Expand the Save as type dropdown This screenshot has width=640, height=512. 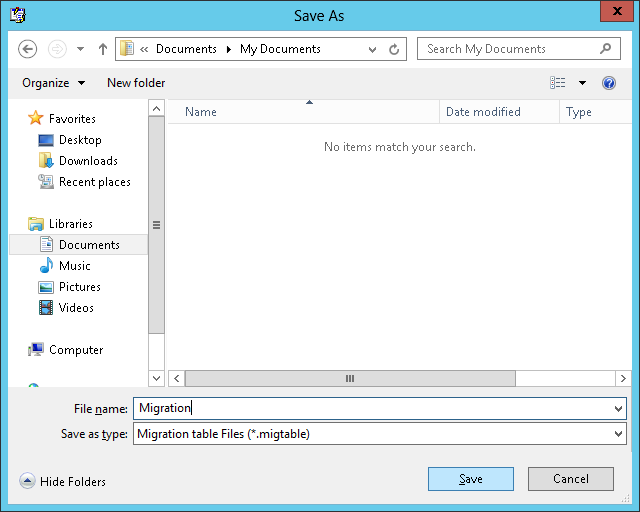point(619,434)
